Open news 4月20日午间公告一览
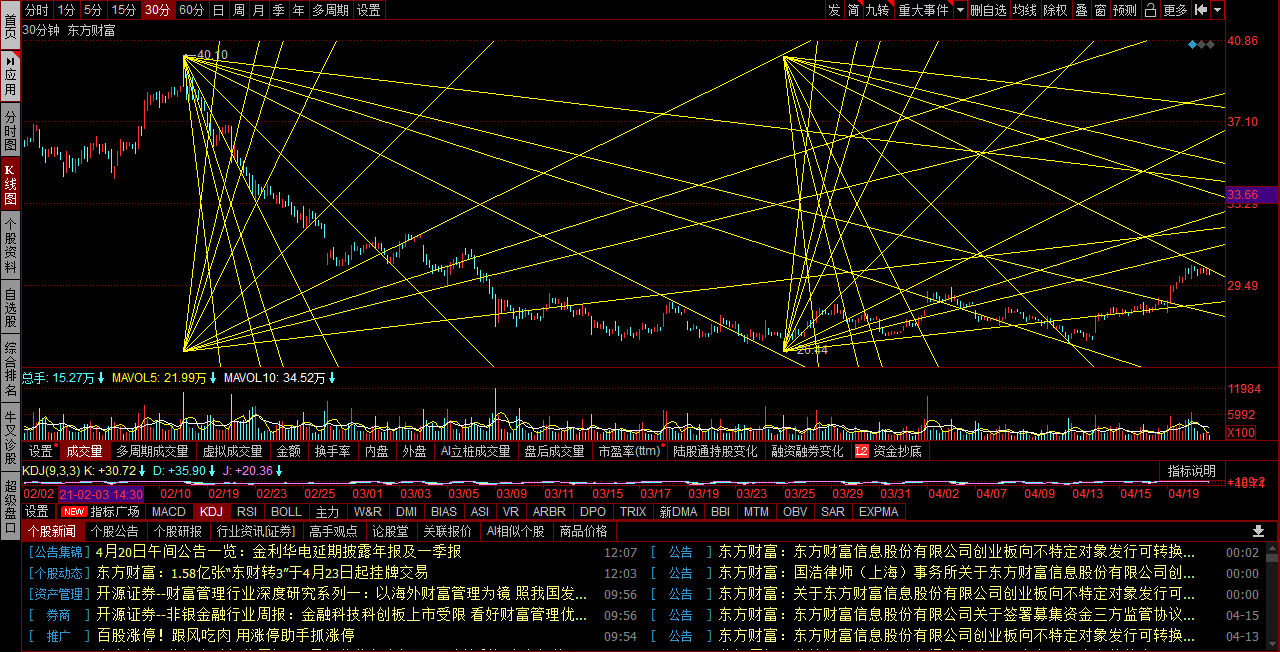Viewport: 1280px width, 652px height. 279,551
